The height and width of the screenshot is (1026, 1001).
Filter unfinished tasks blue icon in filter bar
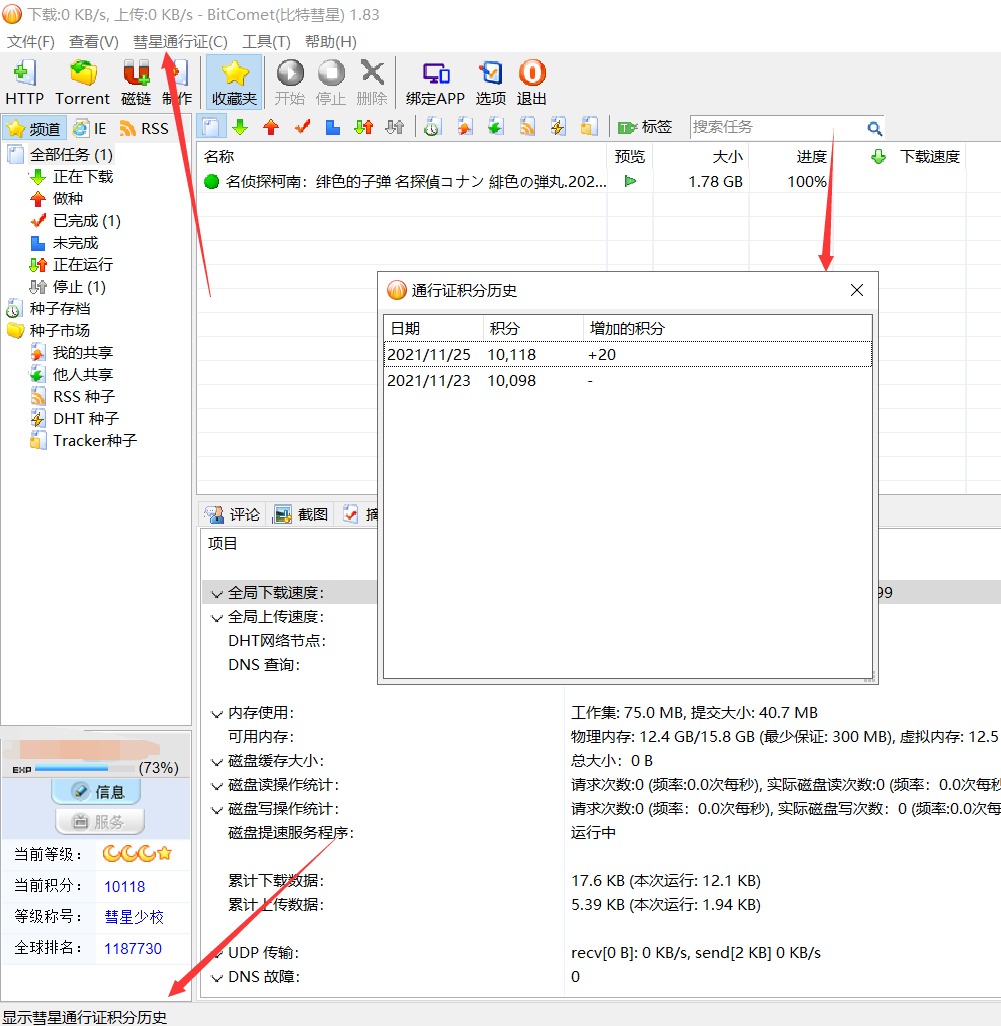333,127
